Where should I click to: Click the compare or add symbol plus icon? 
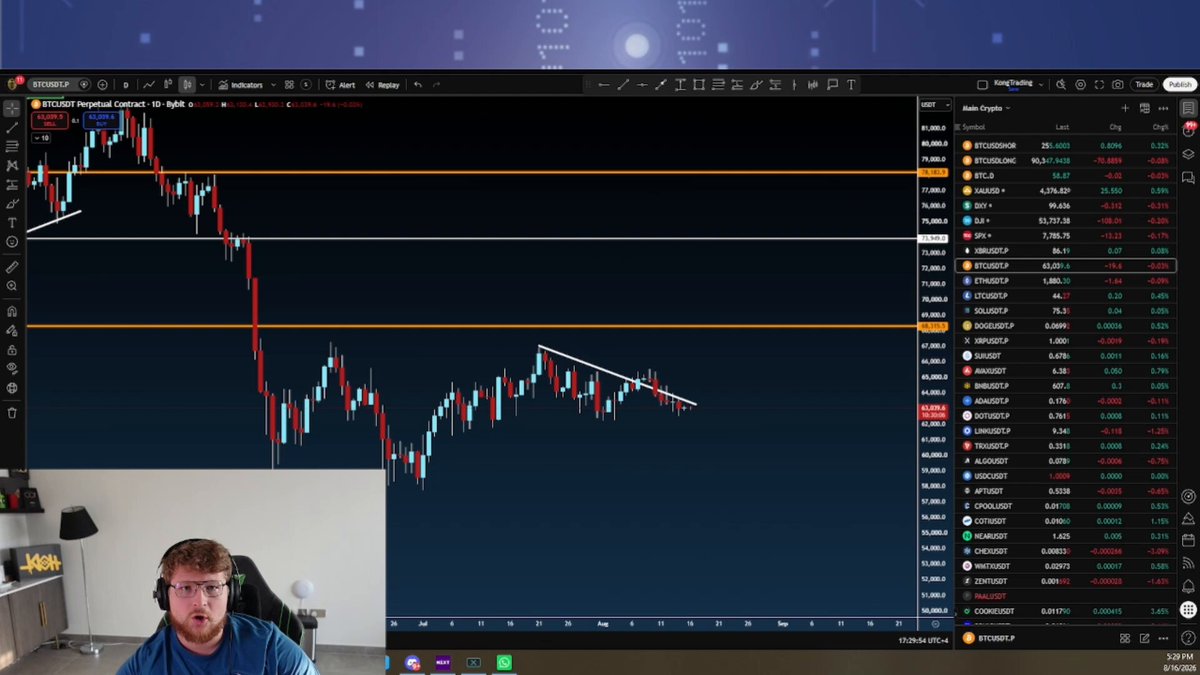(x=102, y=85)
